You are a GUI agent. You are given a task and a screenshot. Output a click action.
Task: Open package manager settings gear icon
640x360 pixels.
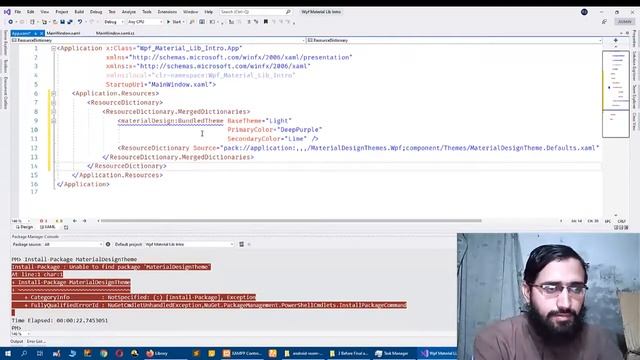(x=108, y=244)
